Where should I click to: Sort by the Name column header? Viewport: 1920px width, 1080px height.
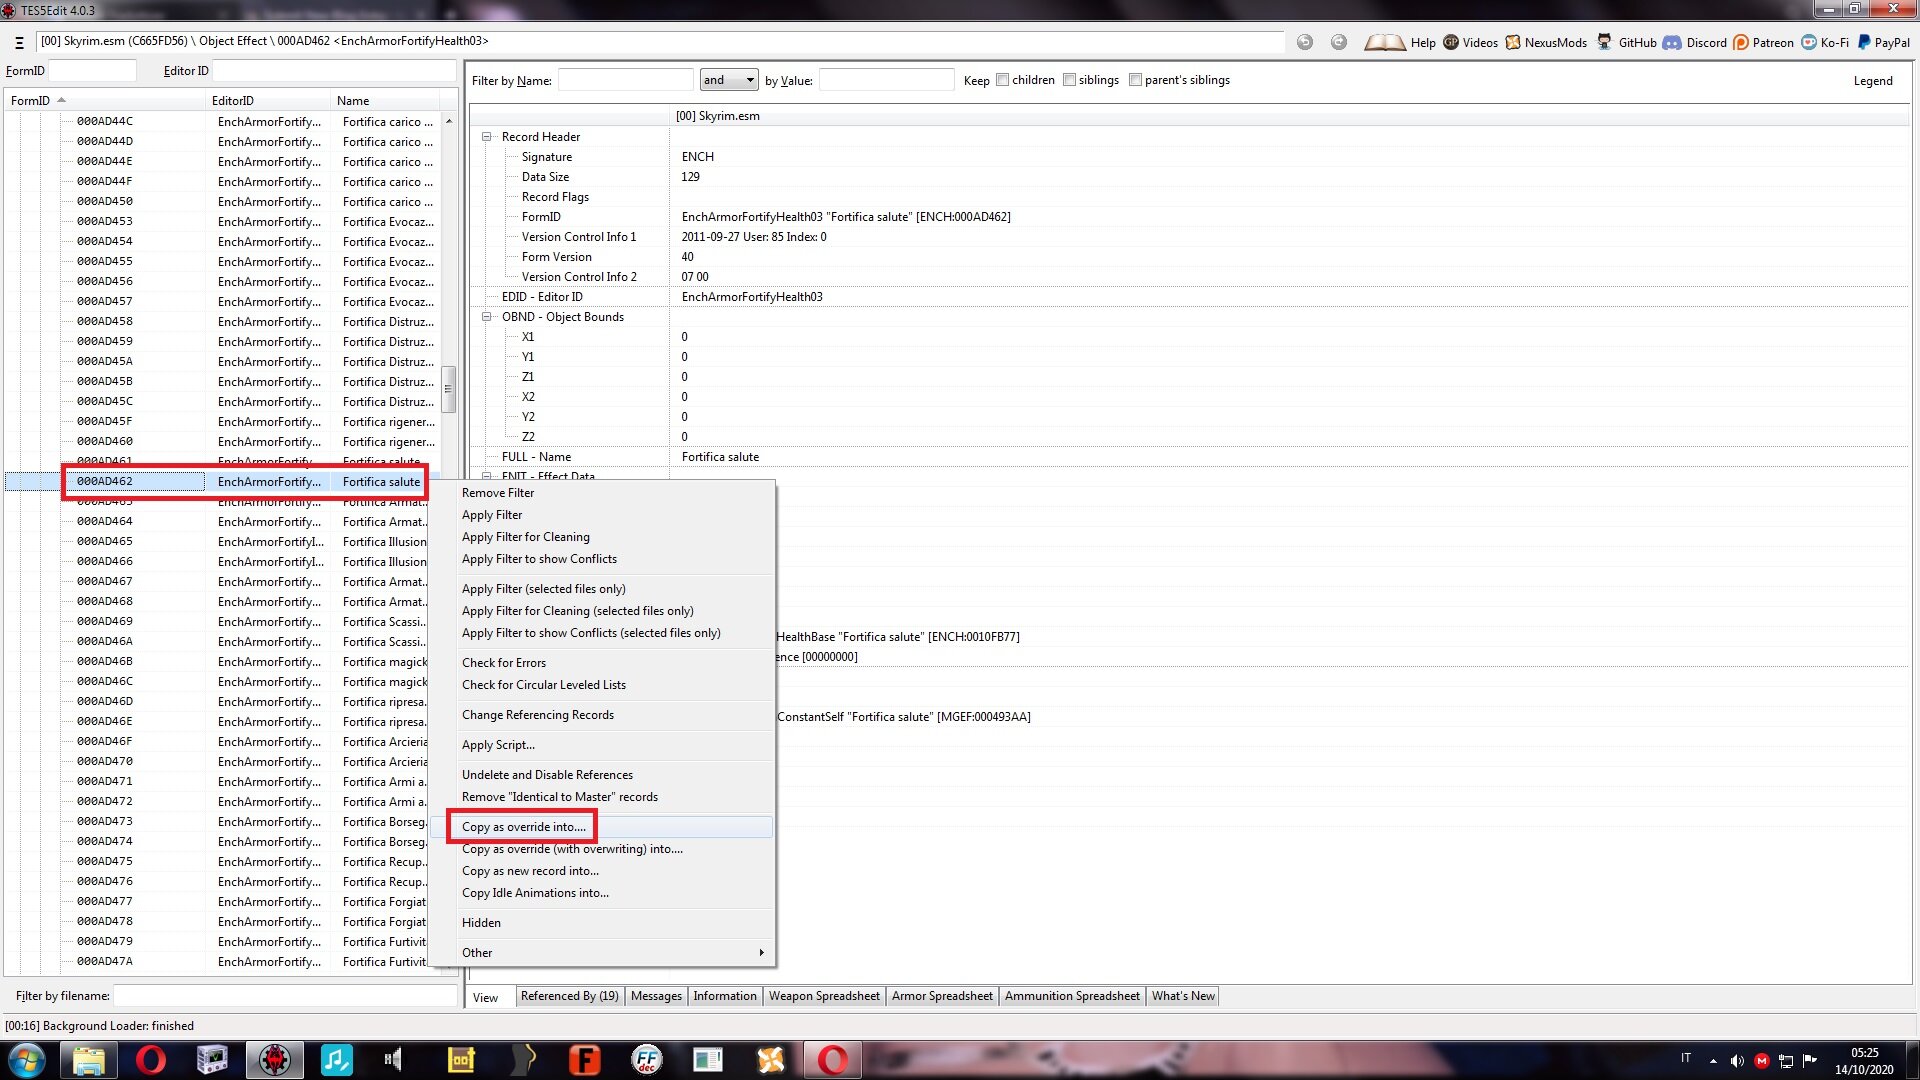(384, 101)
